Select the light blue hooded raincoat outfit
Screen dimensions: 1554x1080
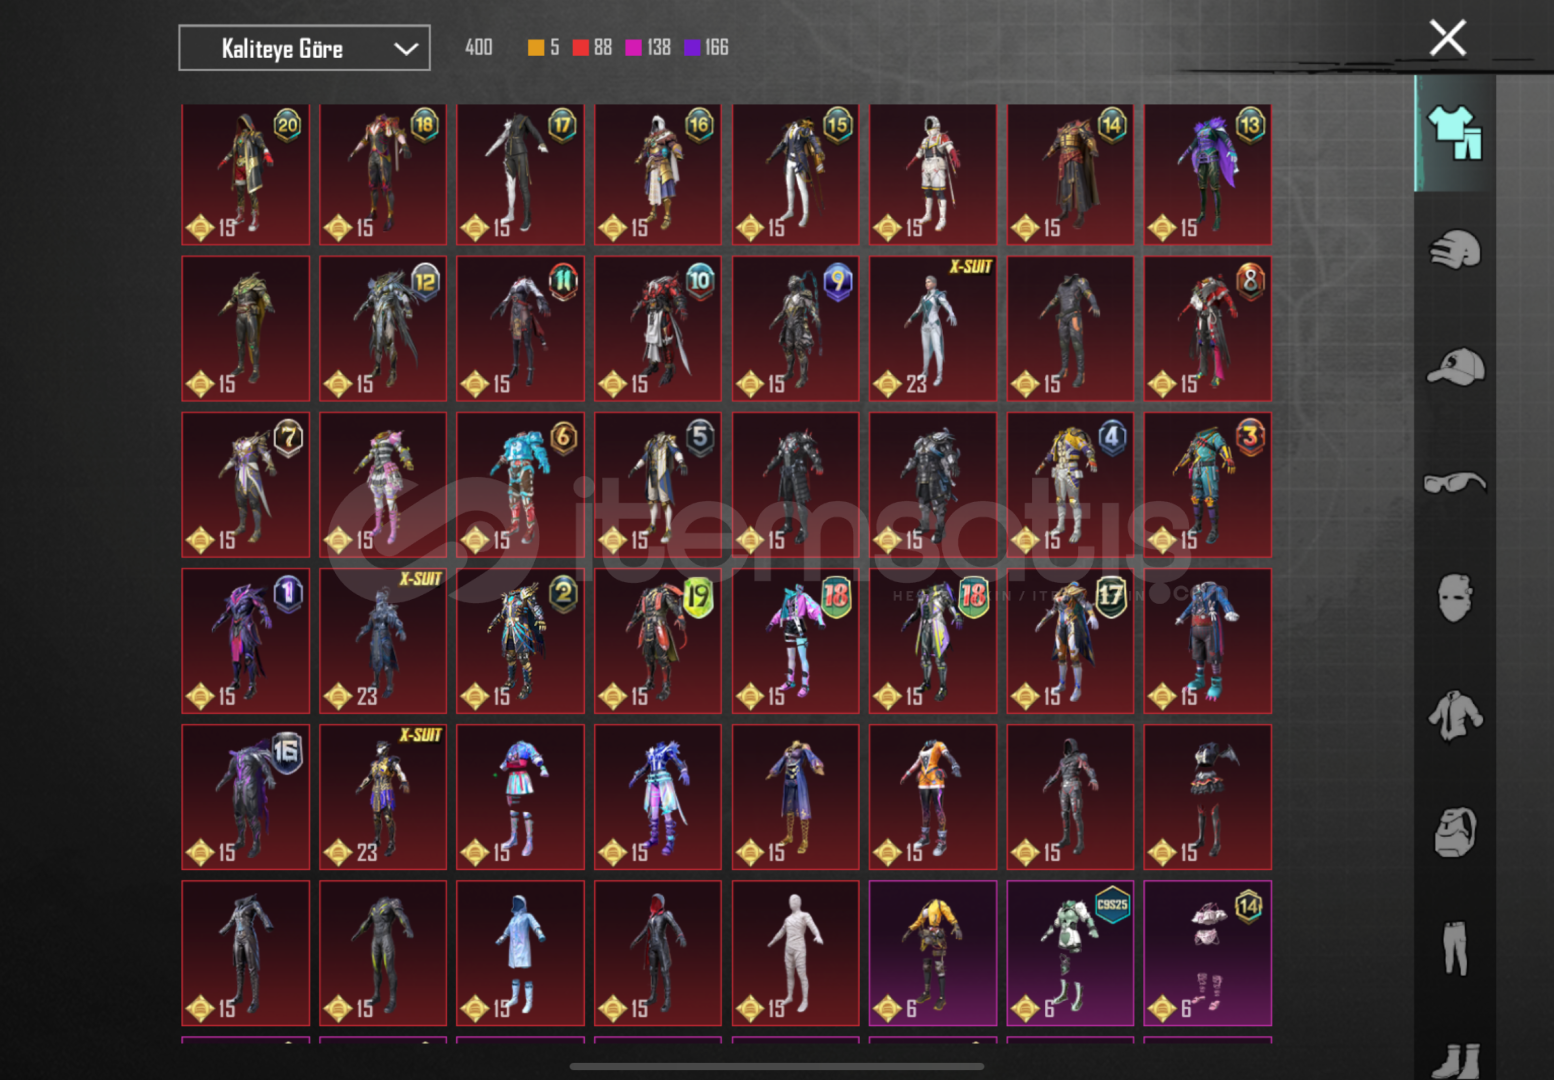click(x=520, y=953)
